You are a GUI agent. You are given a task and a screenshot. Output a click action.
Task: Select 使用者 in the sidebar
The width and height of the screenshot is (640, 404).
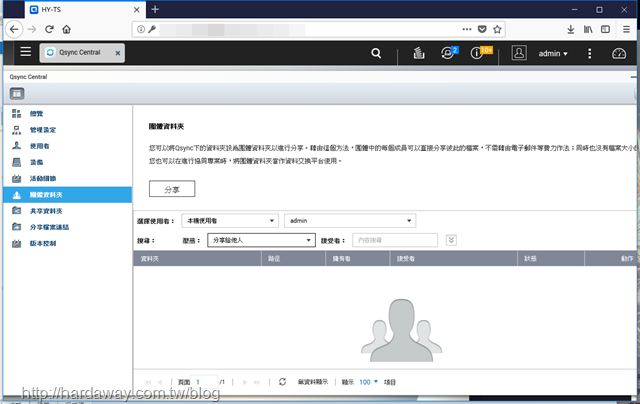point(40,146)
